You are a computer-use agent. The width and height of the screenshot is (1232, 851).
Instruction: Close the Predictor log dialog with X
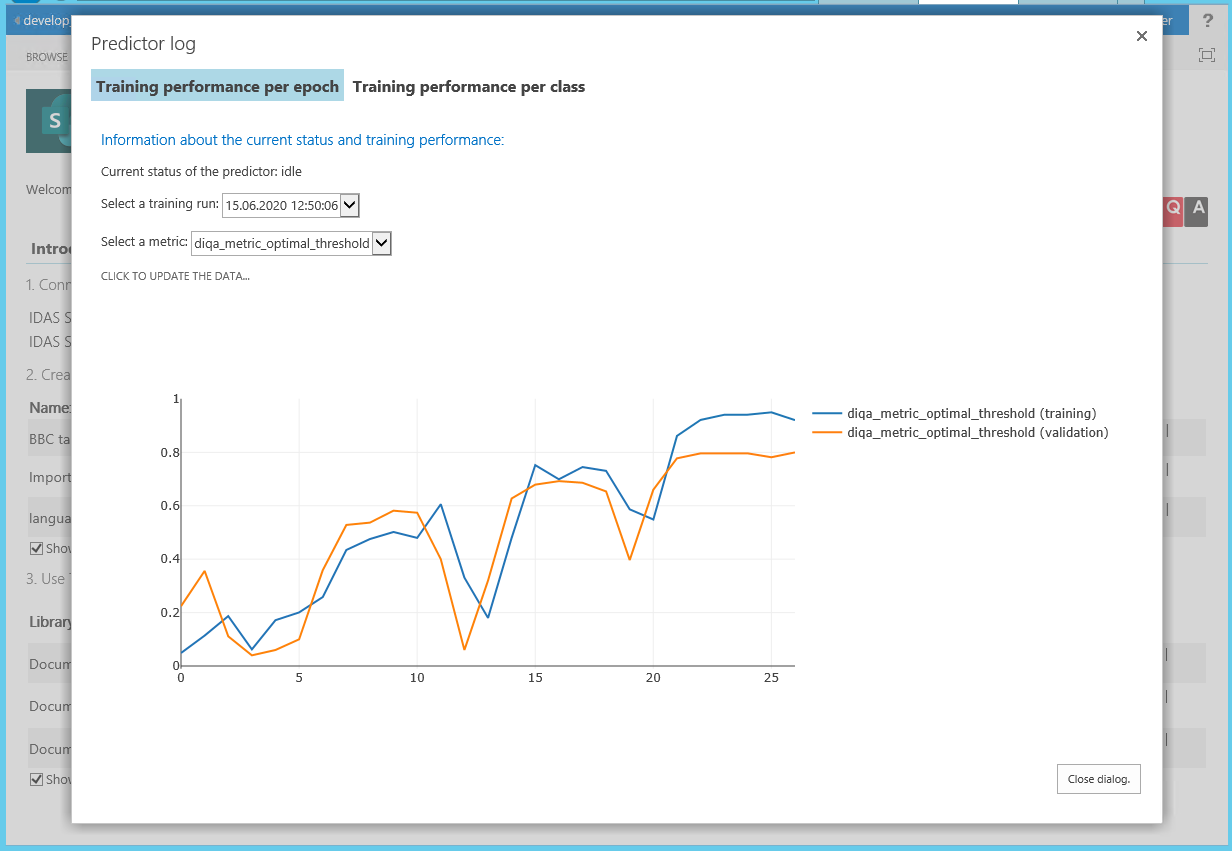(x=1142, y=36)
